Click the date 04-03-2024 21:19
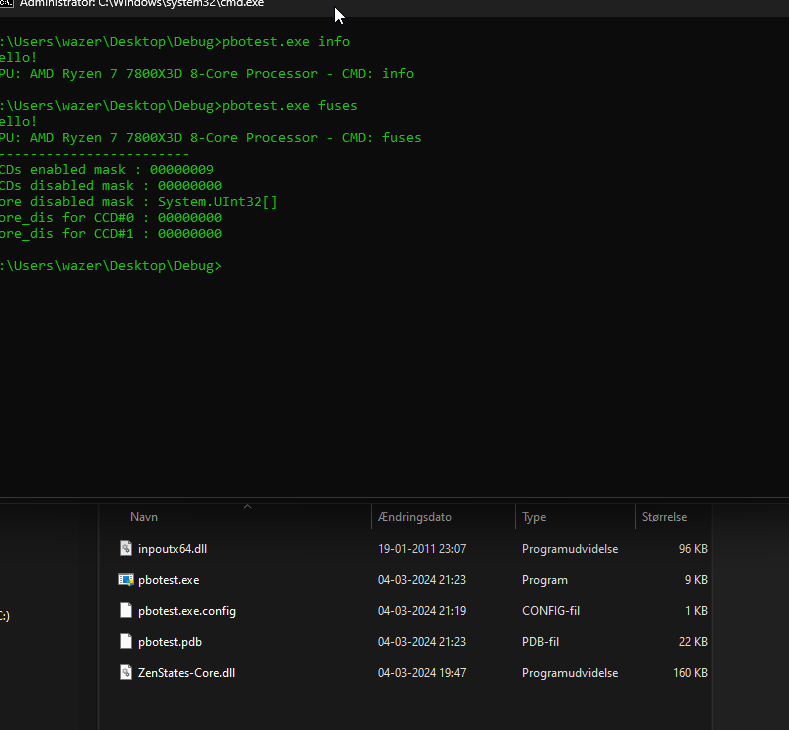Viewport: 789px width, 730px height. [422, 610]
